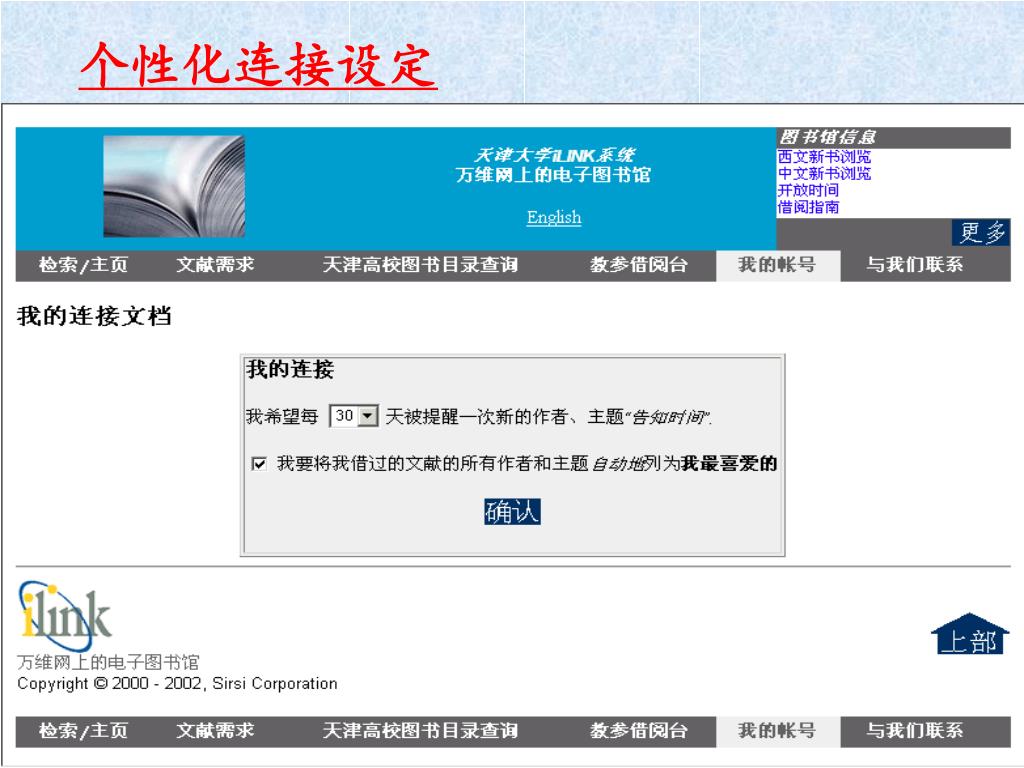Open the 开放时间 link

808,191
